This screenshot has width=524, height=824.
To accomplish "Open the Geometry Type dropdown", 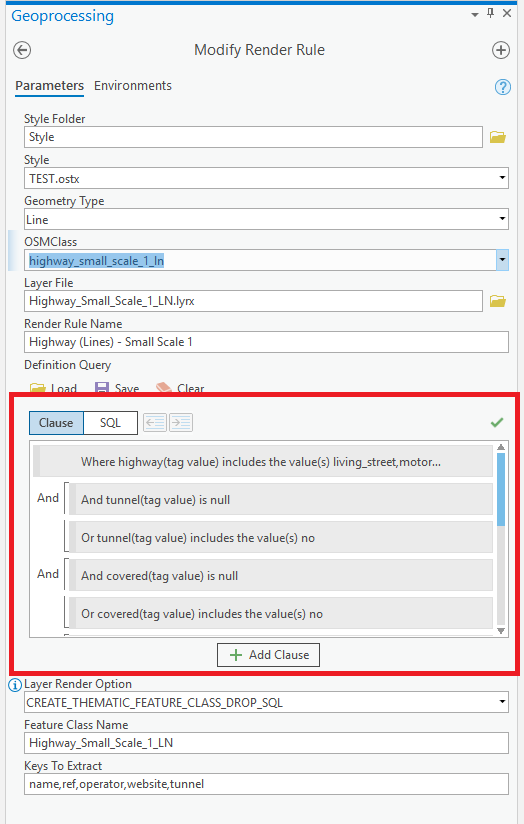I will pos(266,219).
